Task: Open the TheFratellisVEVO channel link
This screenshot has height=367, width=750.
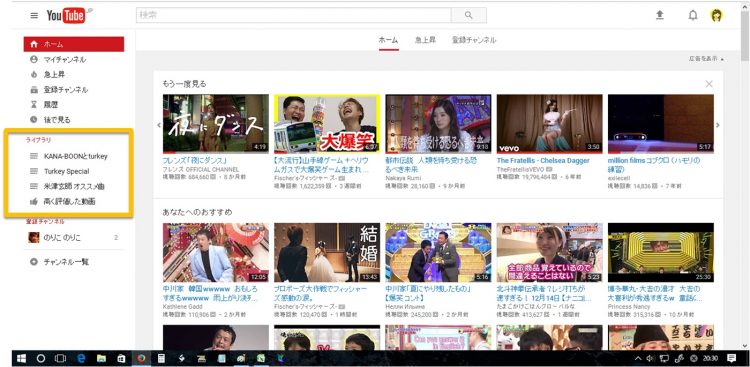Action: click(x=521, y=169)
